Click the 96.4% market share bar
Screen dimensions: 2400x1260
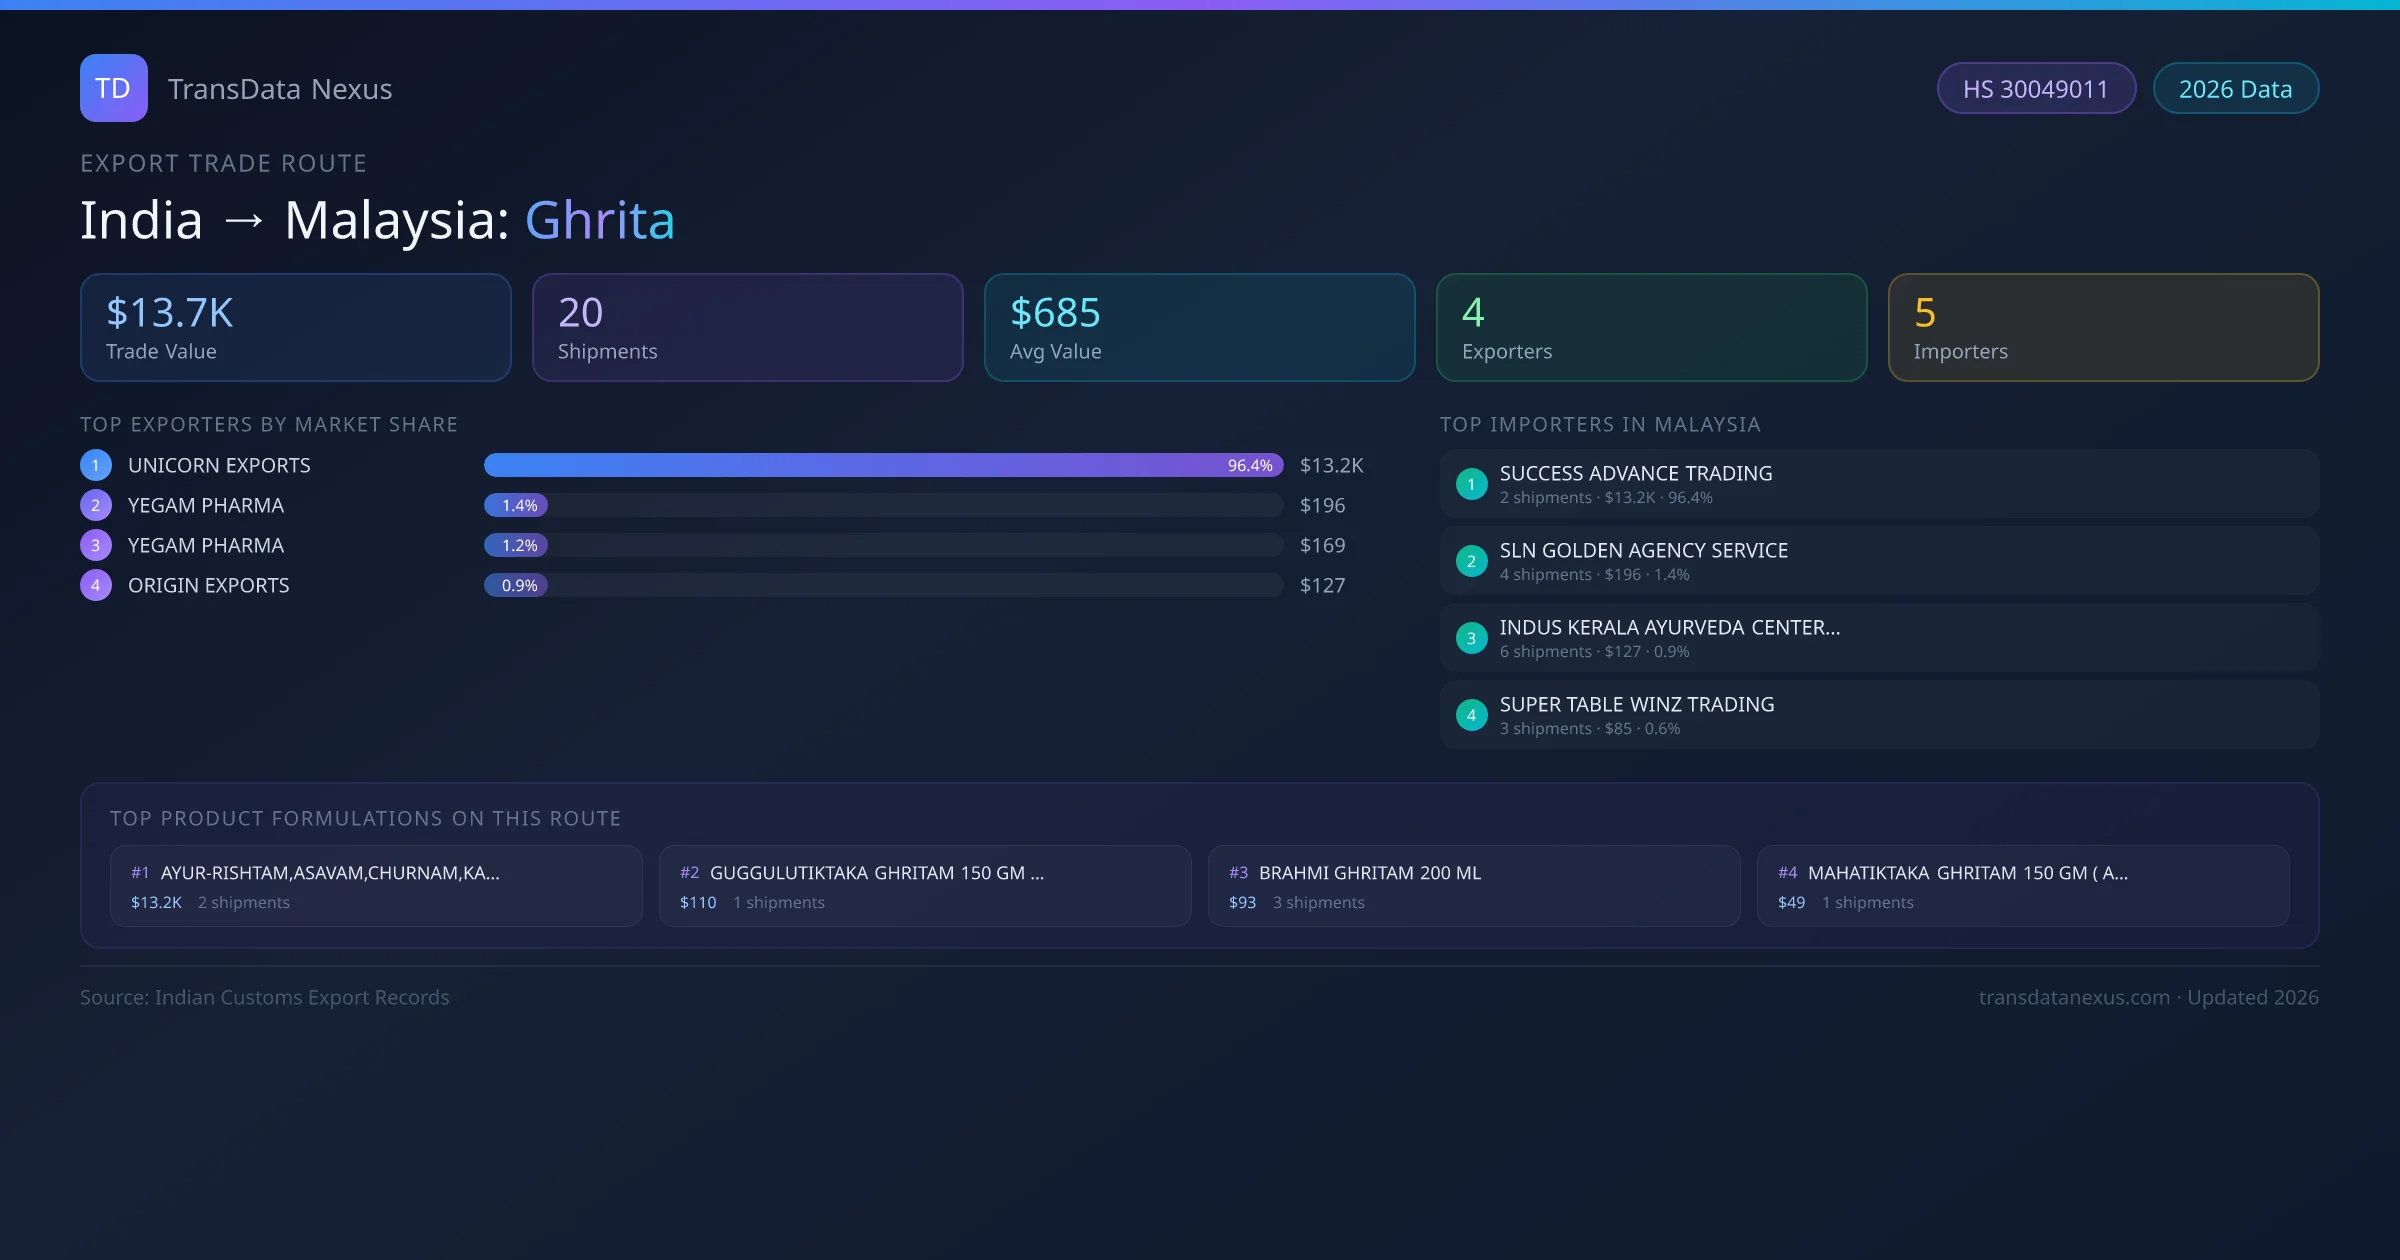882,465
